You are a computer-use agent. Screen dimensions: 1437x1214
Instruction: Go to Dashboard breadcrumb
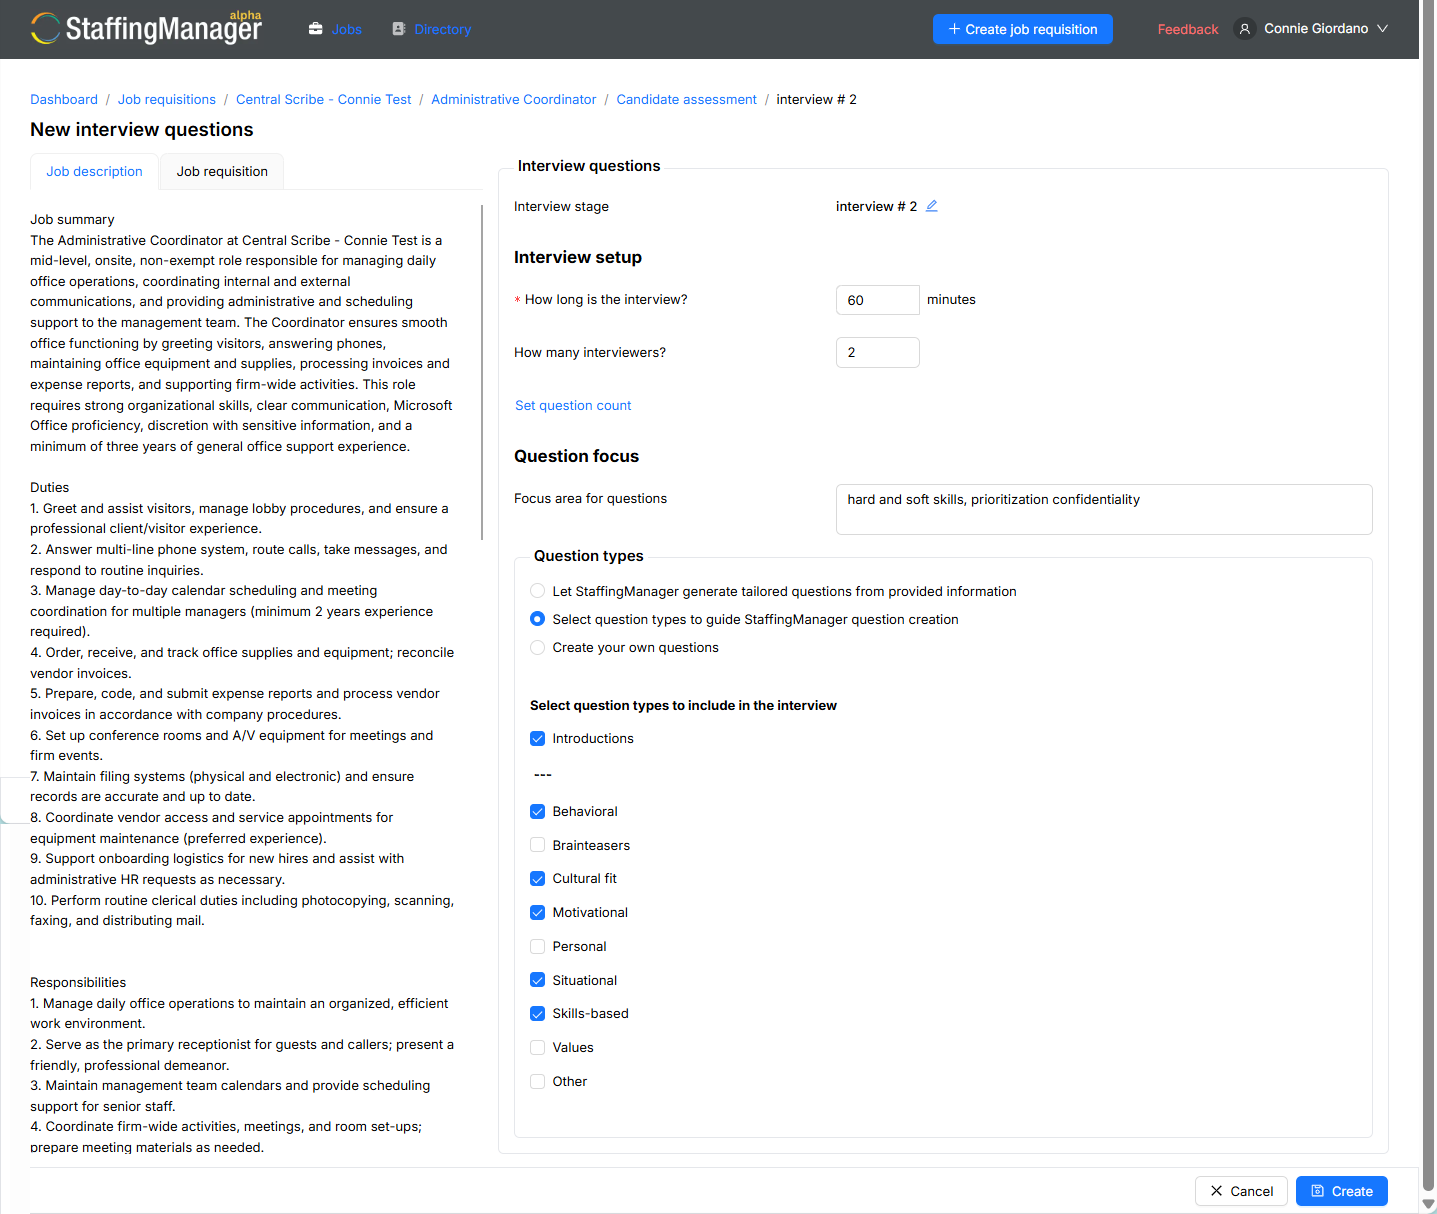click(64, 99)
